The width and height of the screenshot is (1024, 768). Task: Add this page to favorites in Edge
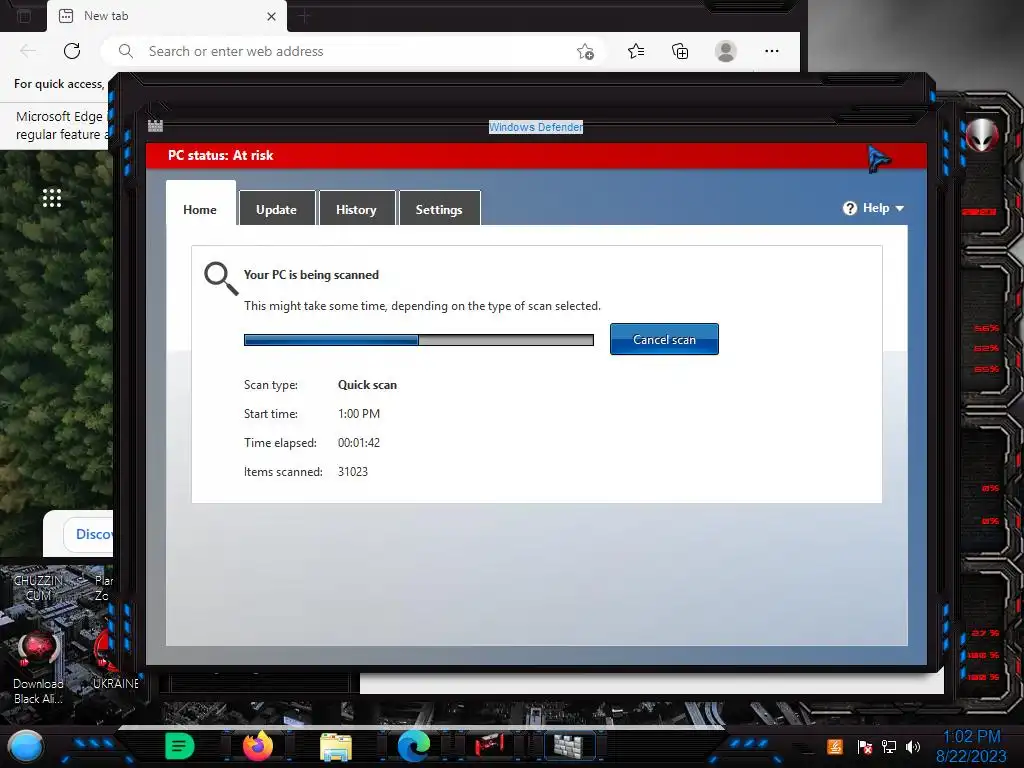[x=585, y=51]
